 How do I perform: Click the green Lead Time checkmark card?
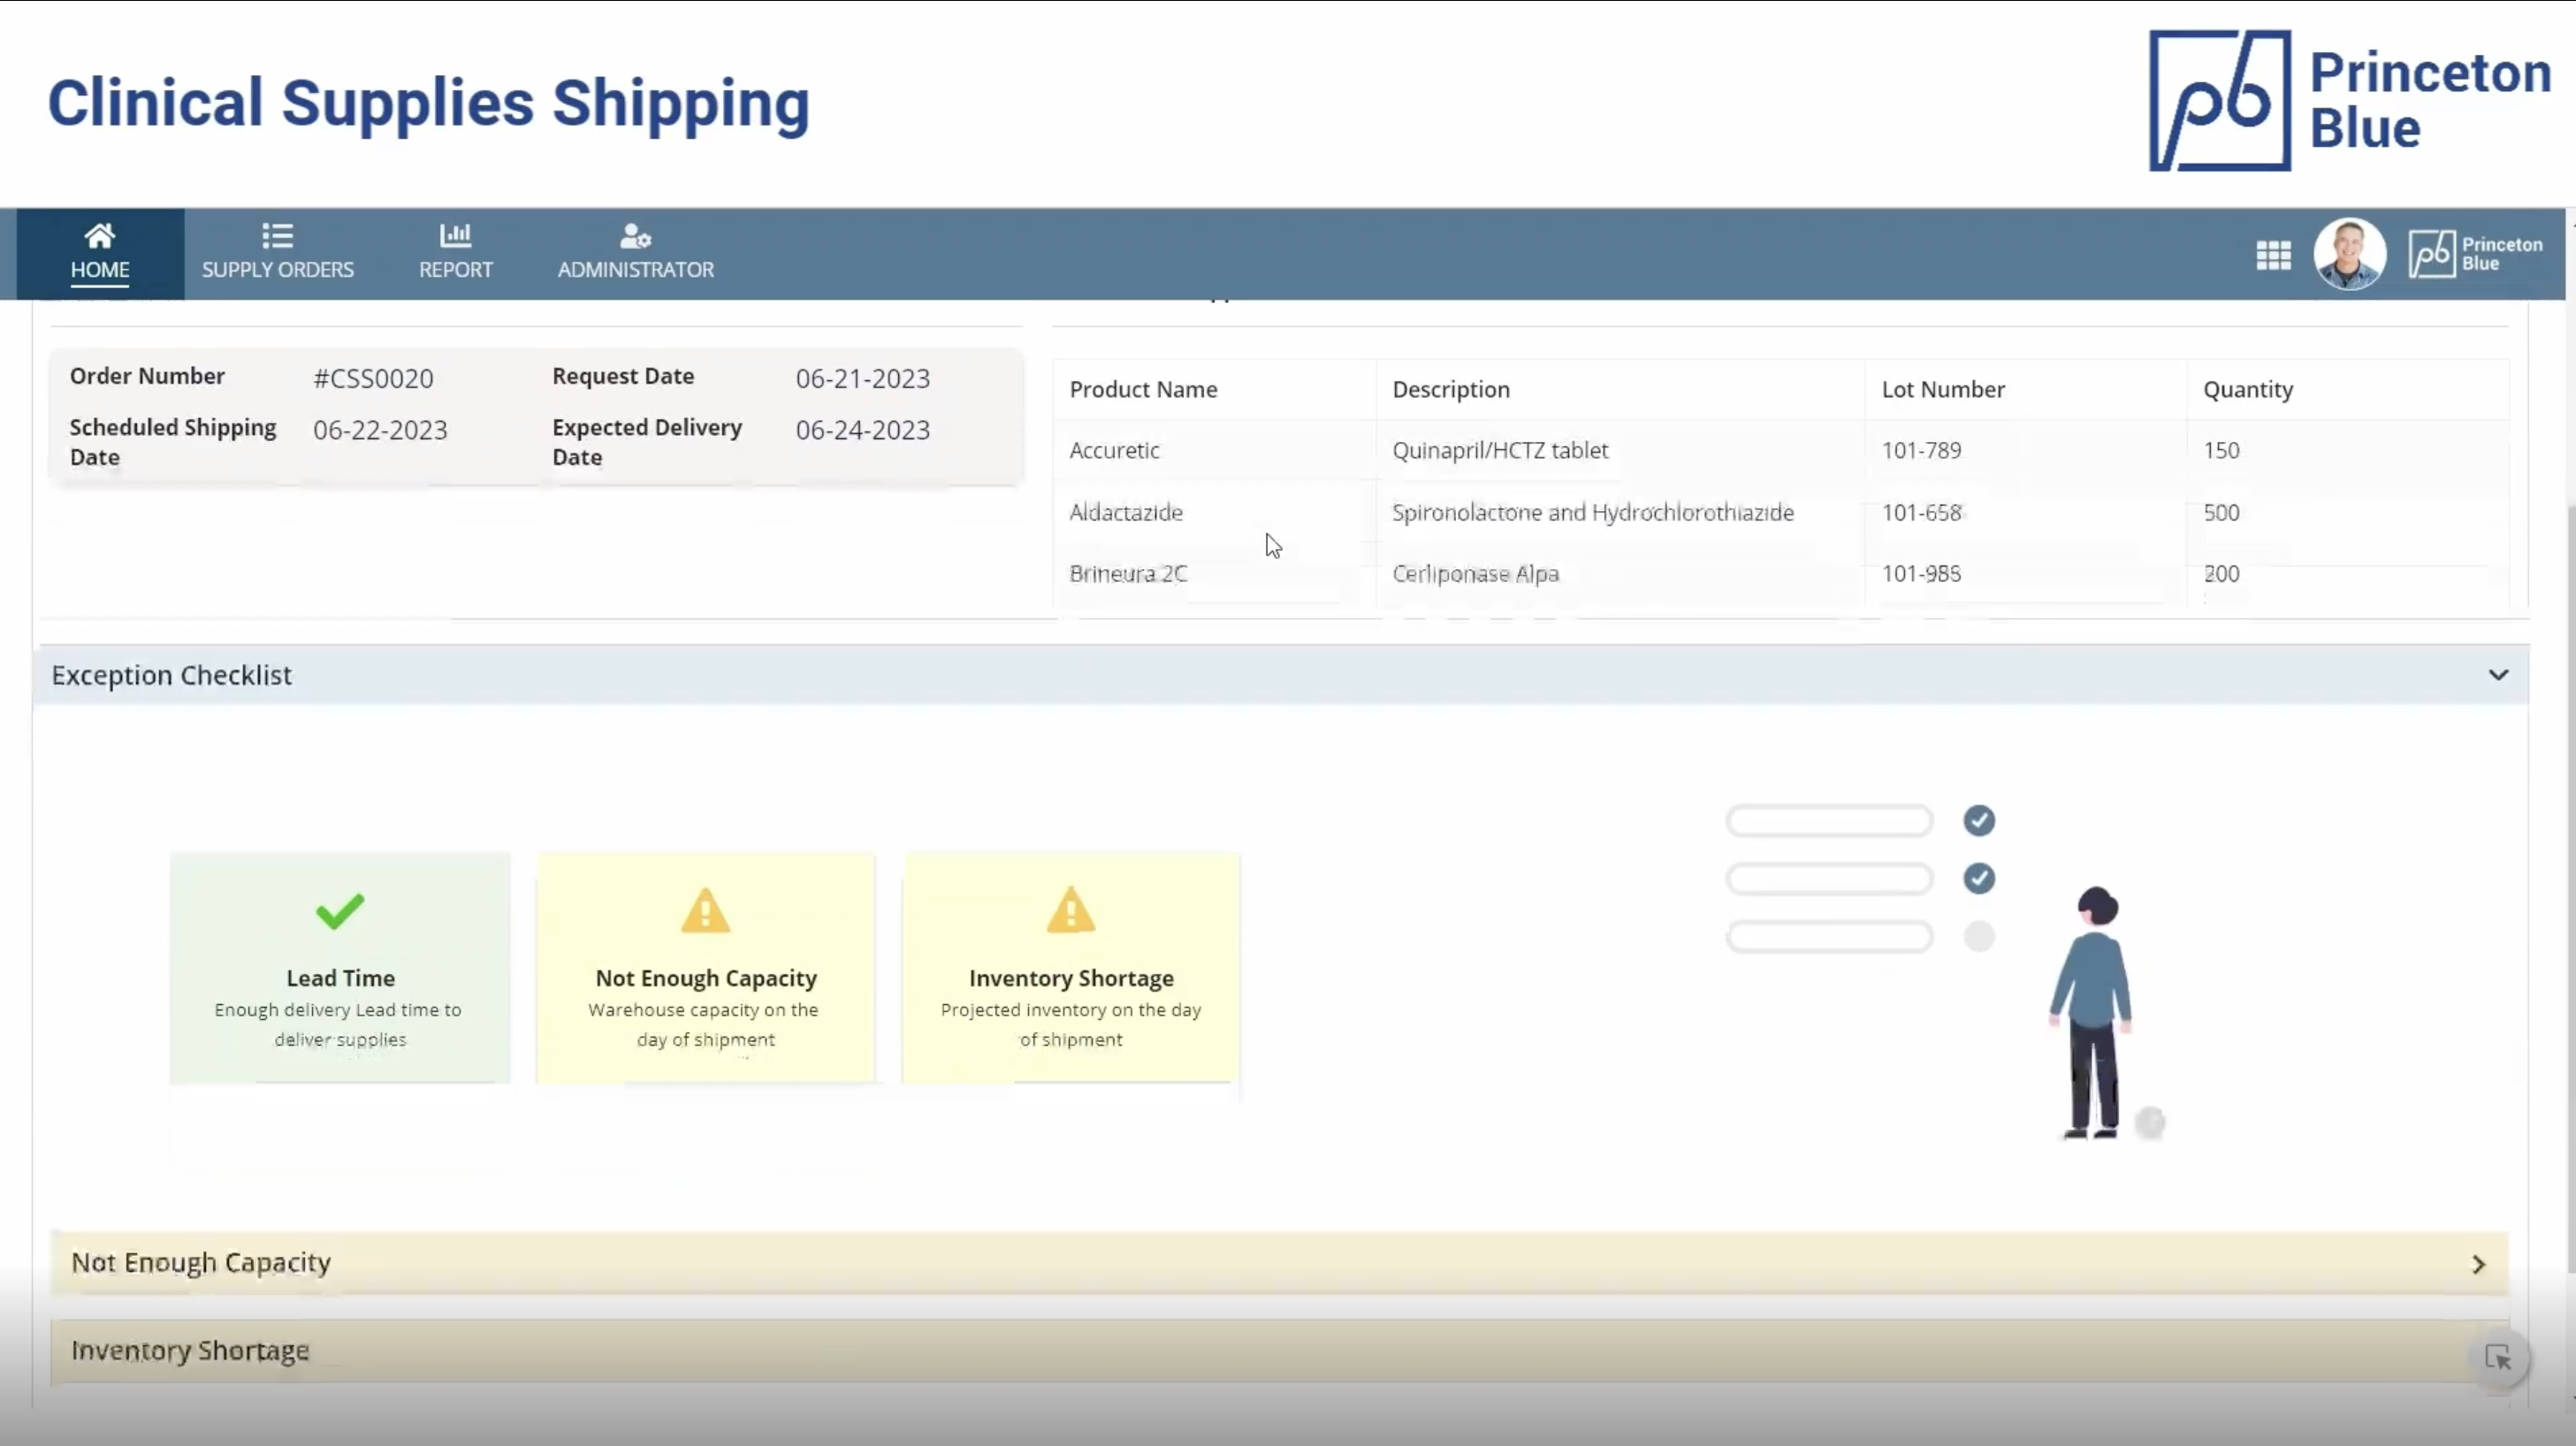340,967
